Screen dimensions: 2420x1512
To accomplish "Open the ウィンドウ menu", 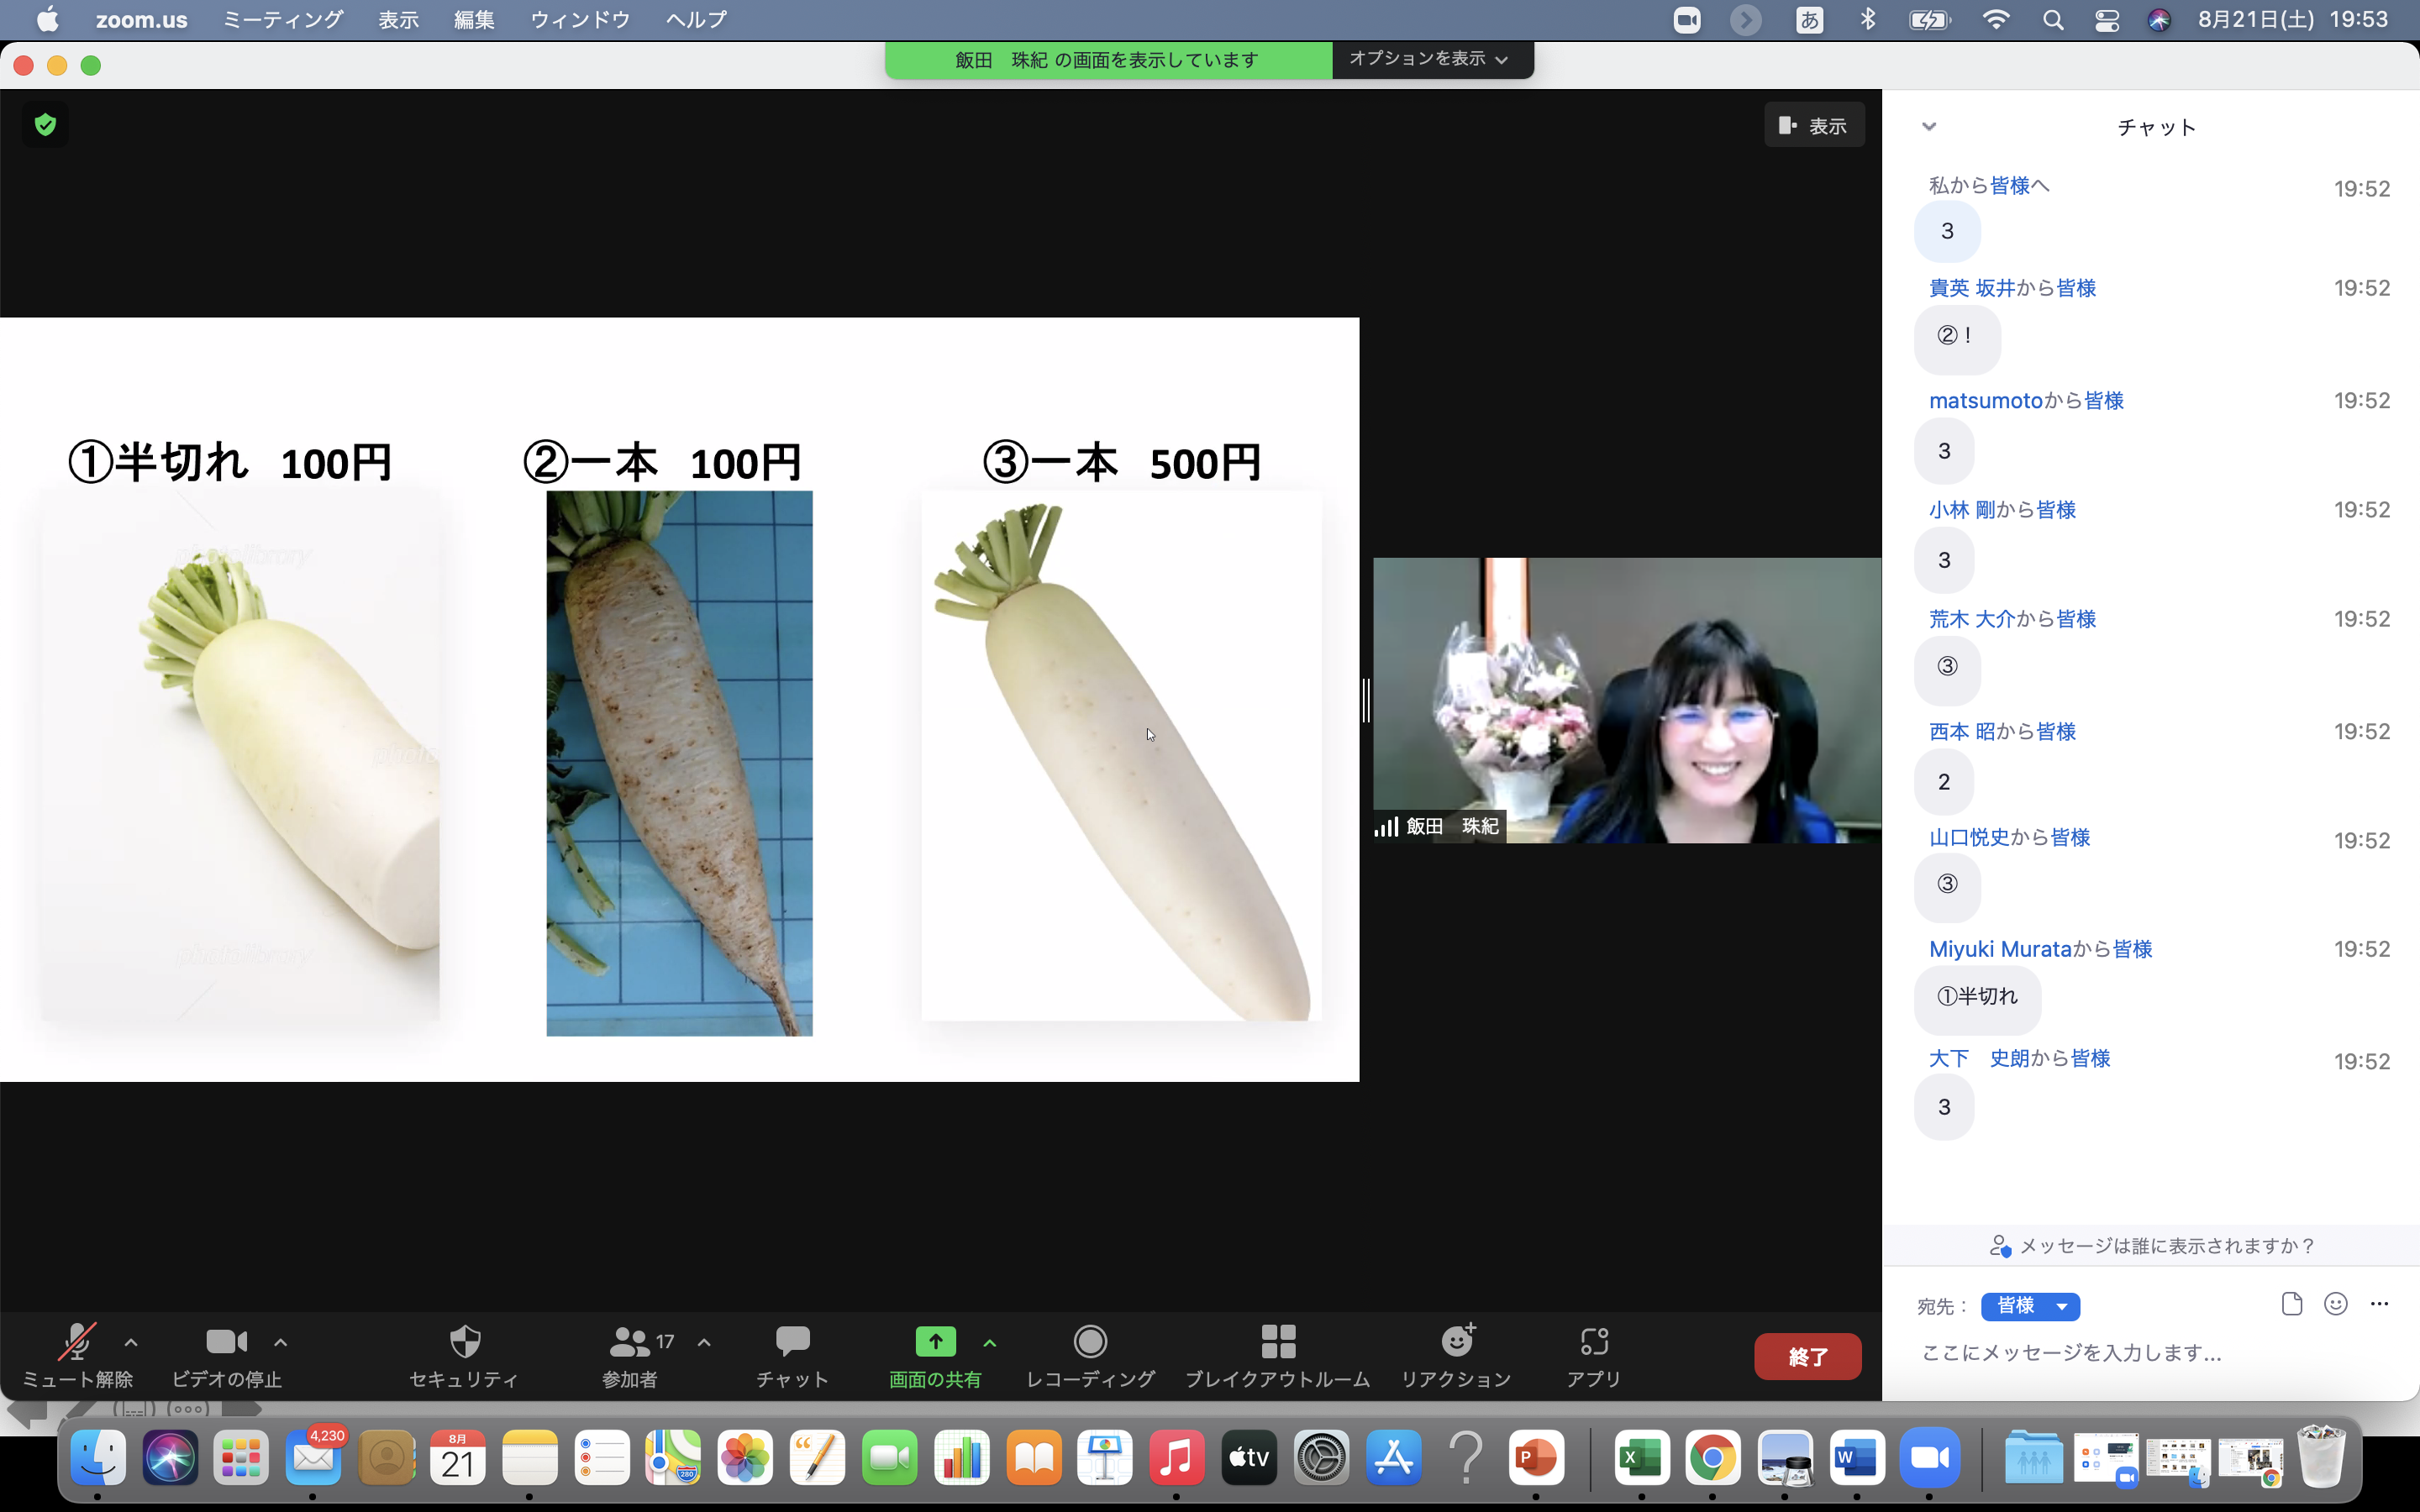I will pos(579,19).
